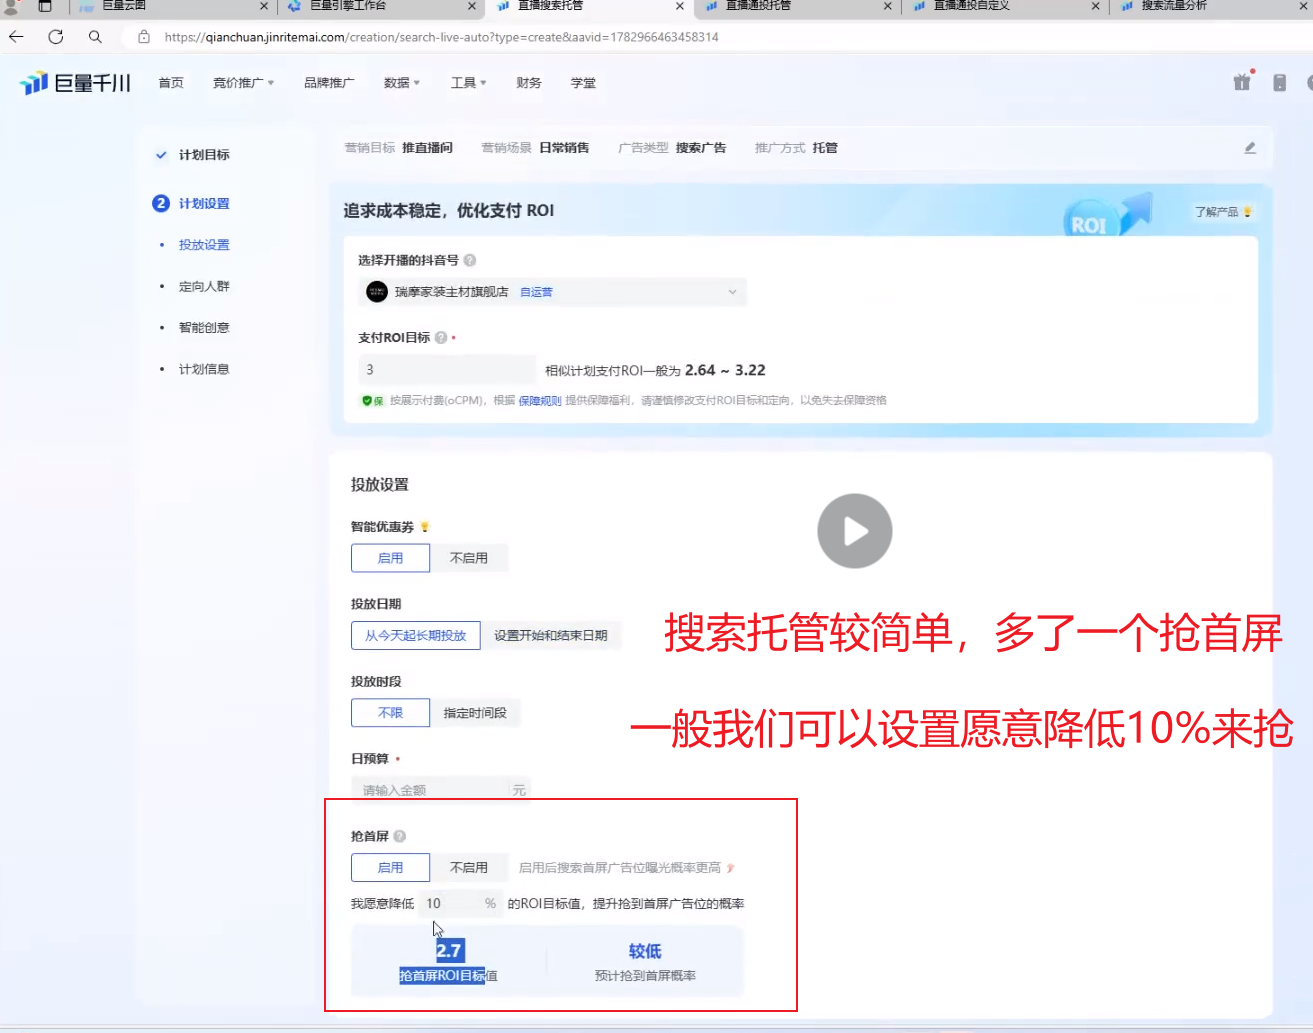
Task: Click the browser back arrow
Action: pyautogui.click(x=17, y=37)
